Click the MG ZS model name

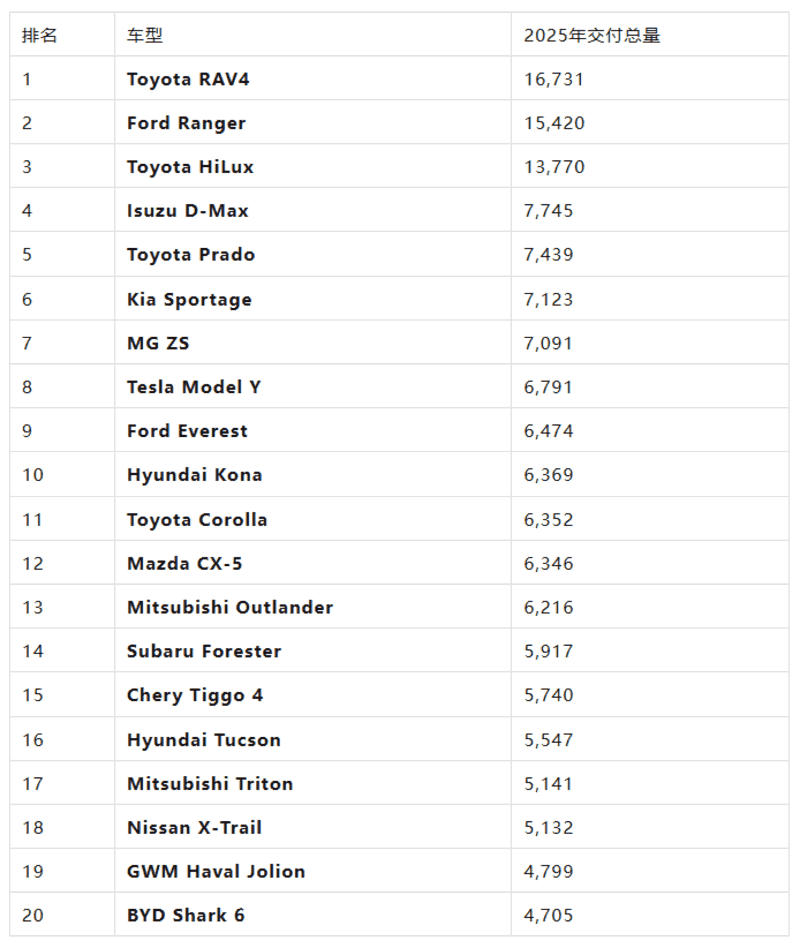click(158, 343)
